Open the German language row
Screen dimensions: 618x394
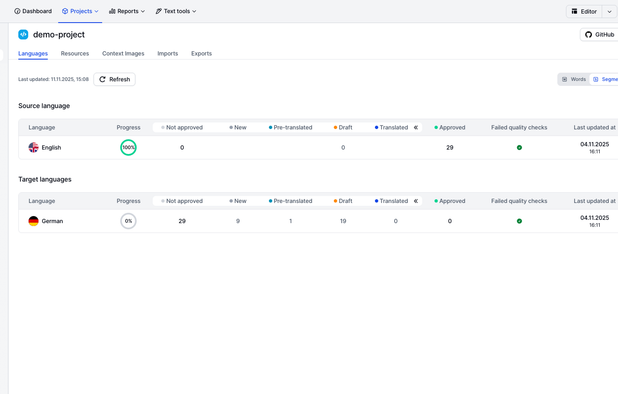click(318, 221)
